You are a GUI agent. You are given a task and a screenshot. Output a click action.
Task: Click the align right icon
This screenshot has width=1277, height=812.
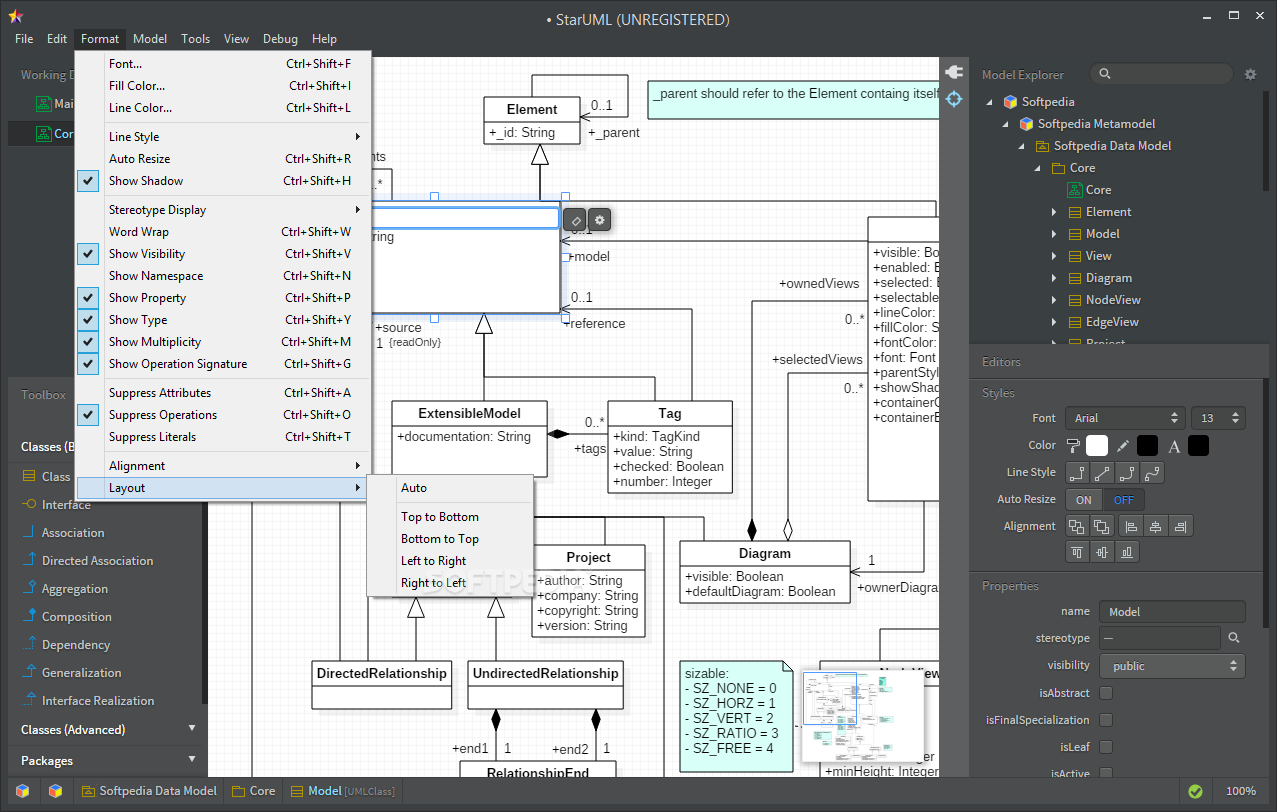pyautogui.click(x=1181, y=526)
